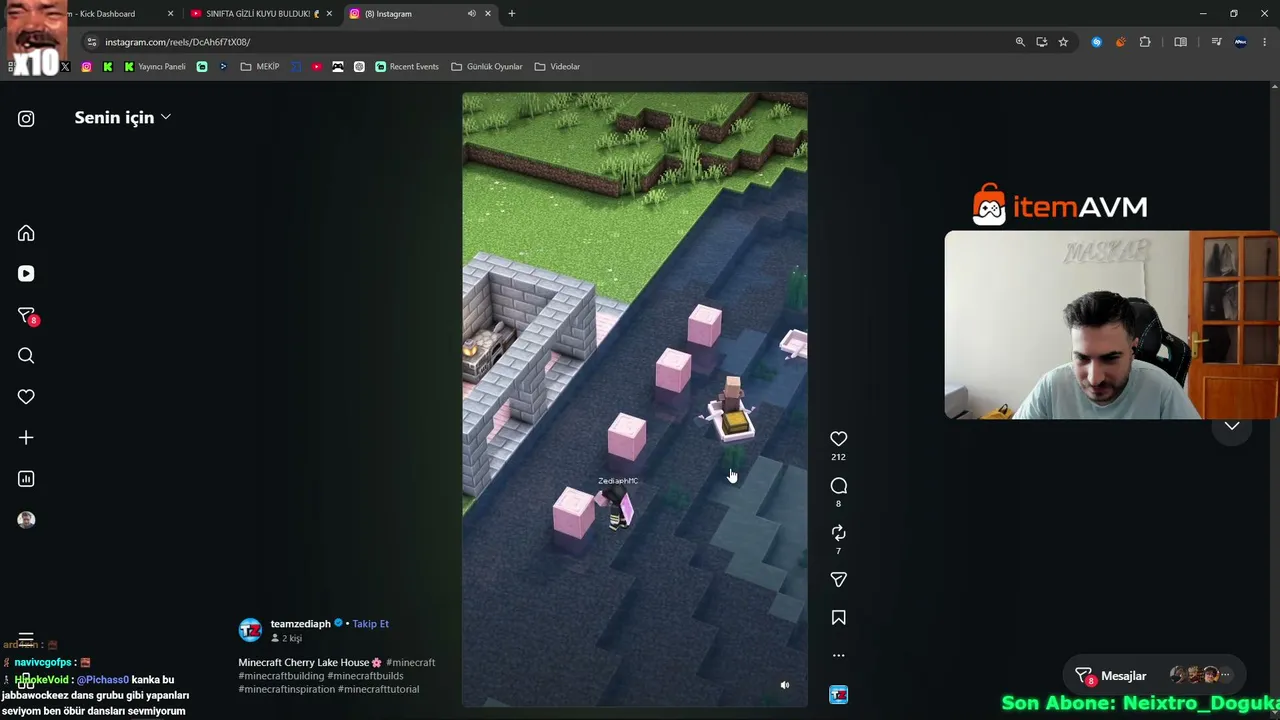1280x720 pixels.
Task: Open comments on the reel
Action: coord(839,486)
